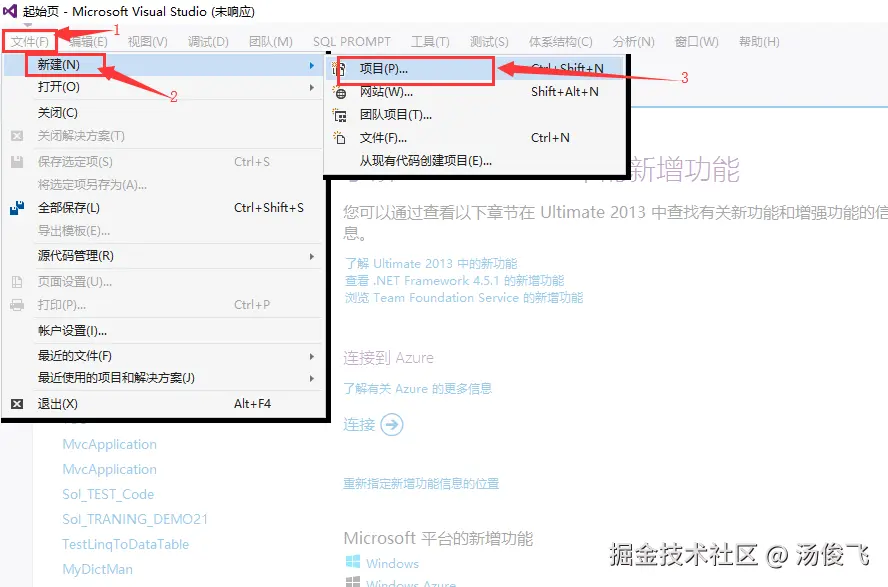This screenshot has width=888, height=587.
Task: Open recent project TestLinqToDataTable
Action: point(126,544)
